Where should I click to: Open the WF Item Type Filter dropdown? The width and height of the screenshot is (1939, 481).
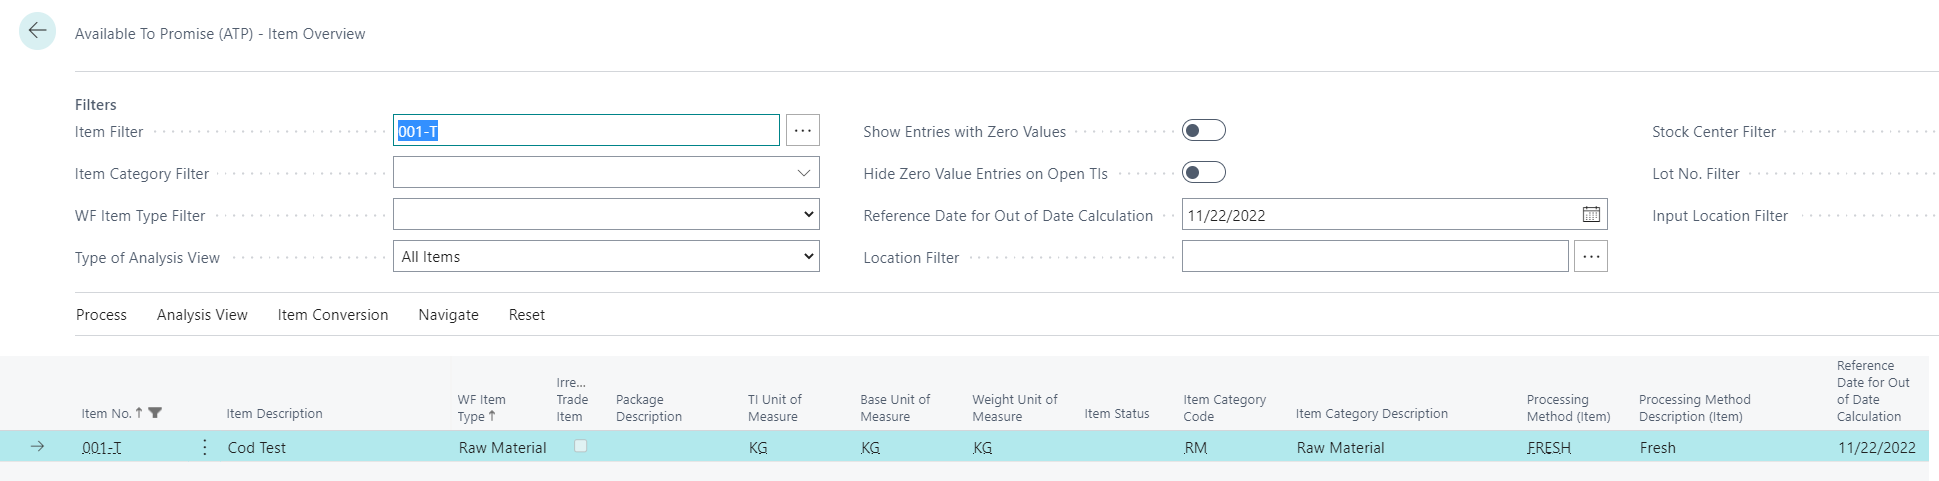[606, 215]
